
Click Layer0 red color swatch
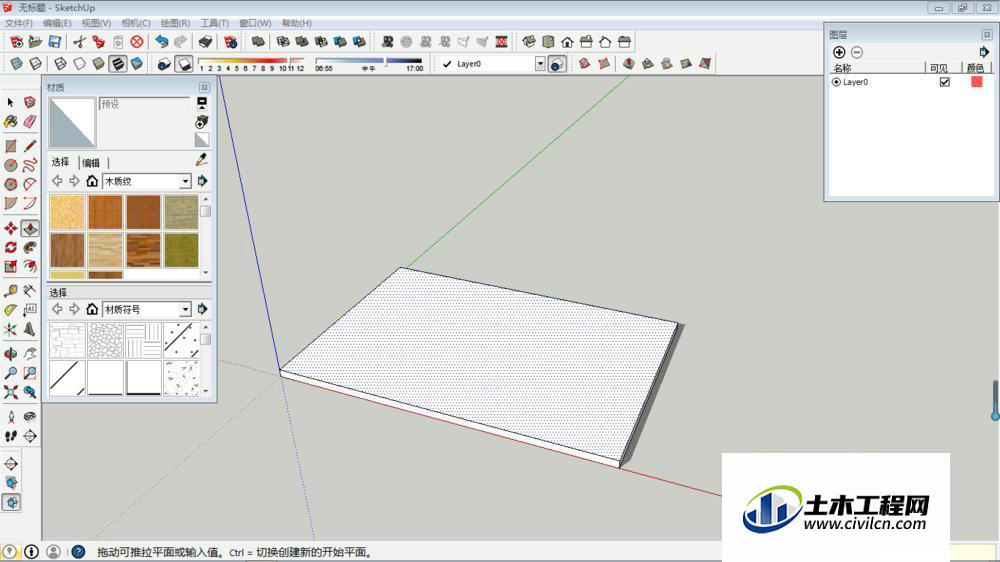click(976, 82)
